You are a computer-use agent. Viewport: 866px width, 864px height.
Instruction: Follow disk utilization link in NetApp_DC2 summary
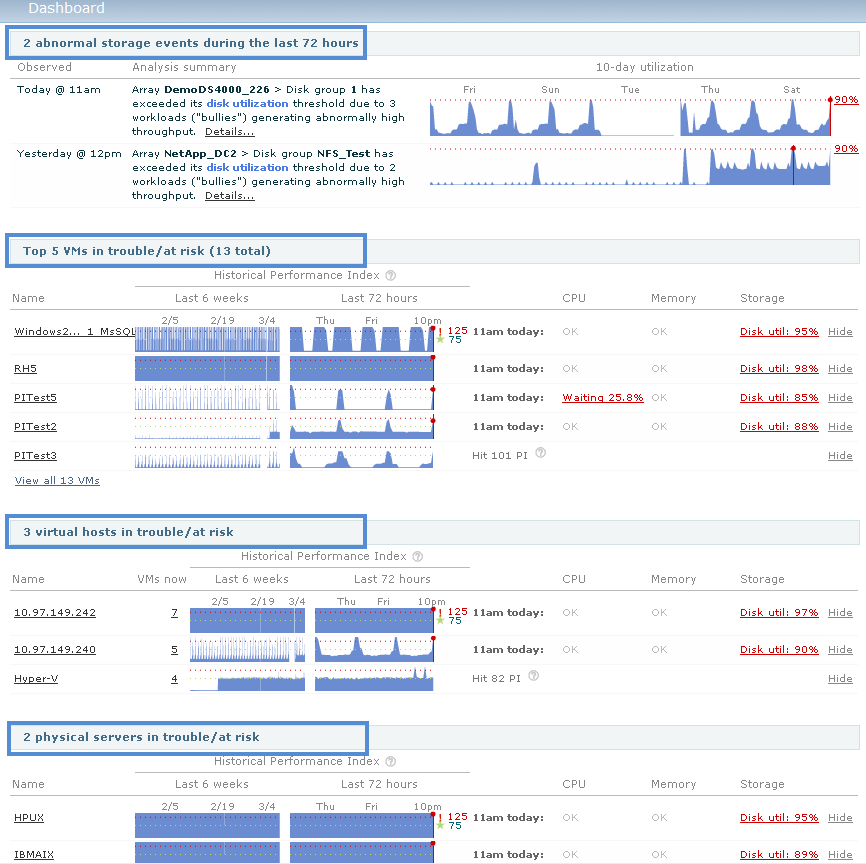pyautogui.click(x=247, y=167)
